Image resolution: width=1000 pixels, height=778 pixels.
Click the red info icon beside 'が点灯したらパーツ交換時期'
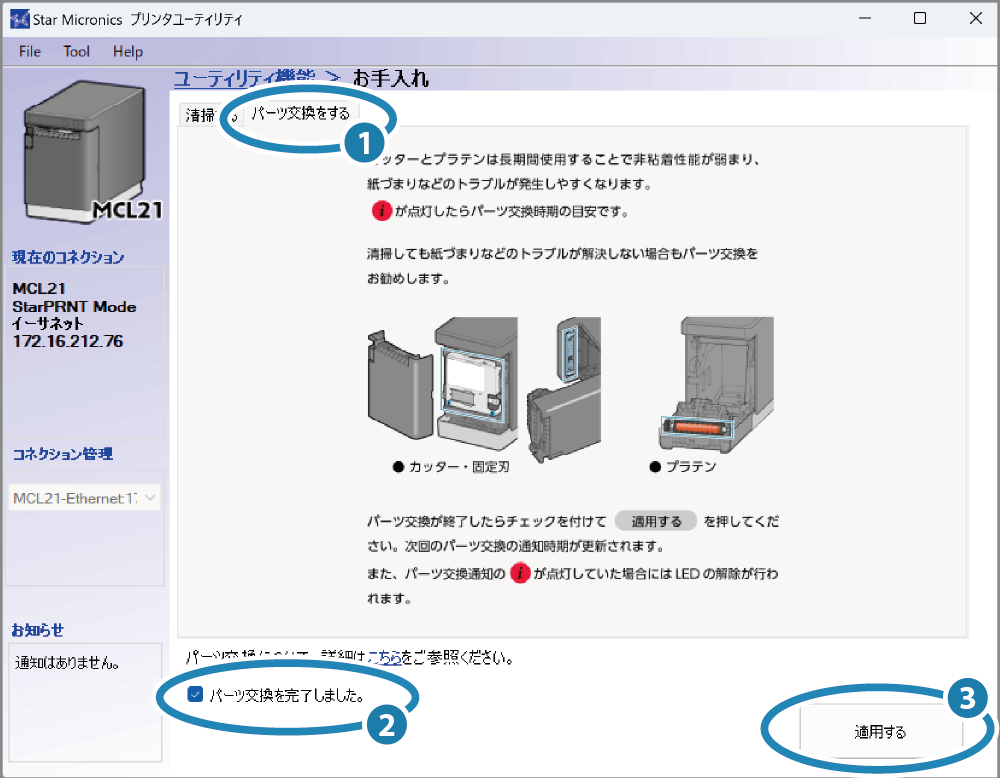(x=381, y=210)
